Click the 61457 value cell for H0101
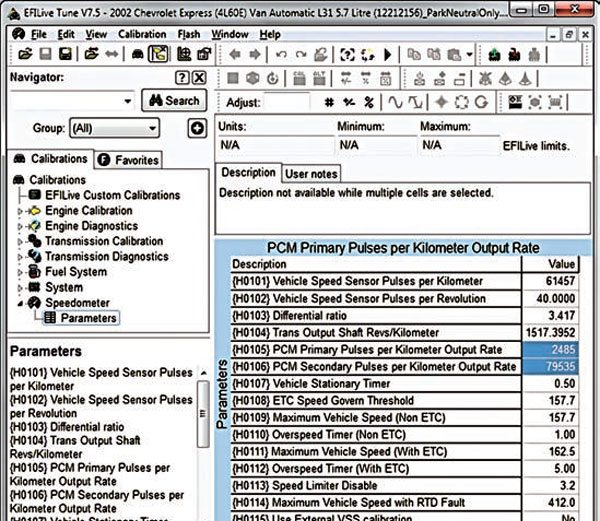The image size is (600, 521). tap(551, 281)
